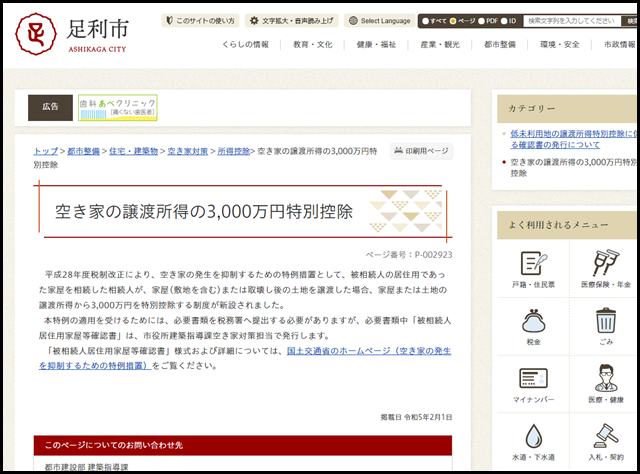Click the 空き家対策 breadcrumb link
This screenshot has width=640, height=474.
tap(187, 151)
